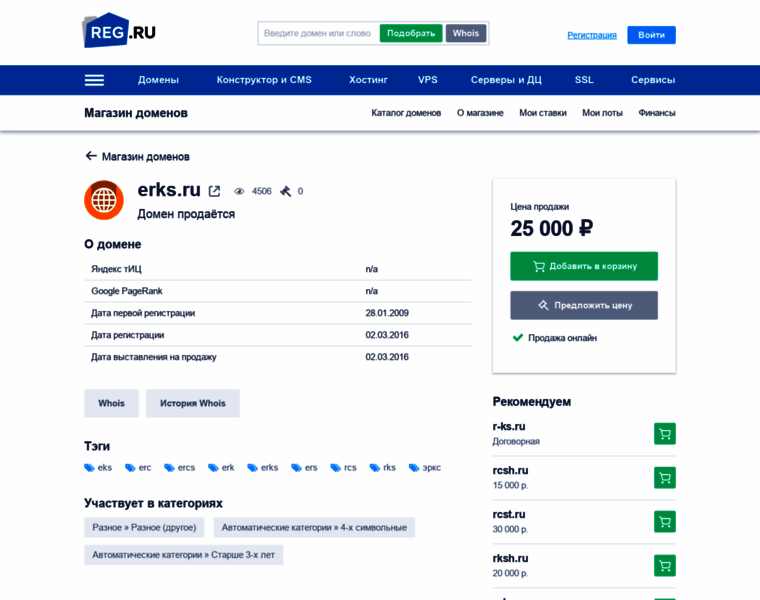Image resolution: width=760 pixels, height=600 pixels.
Task: Open recommended domain rcst.ru
Action: tap(509, 515)
